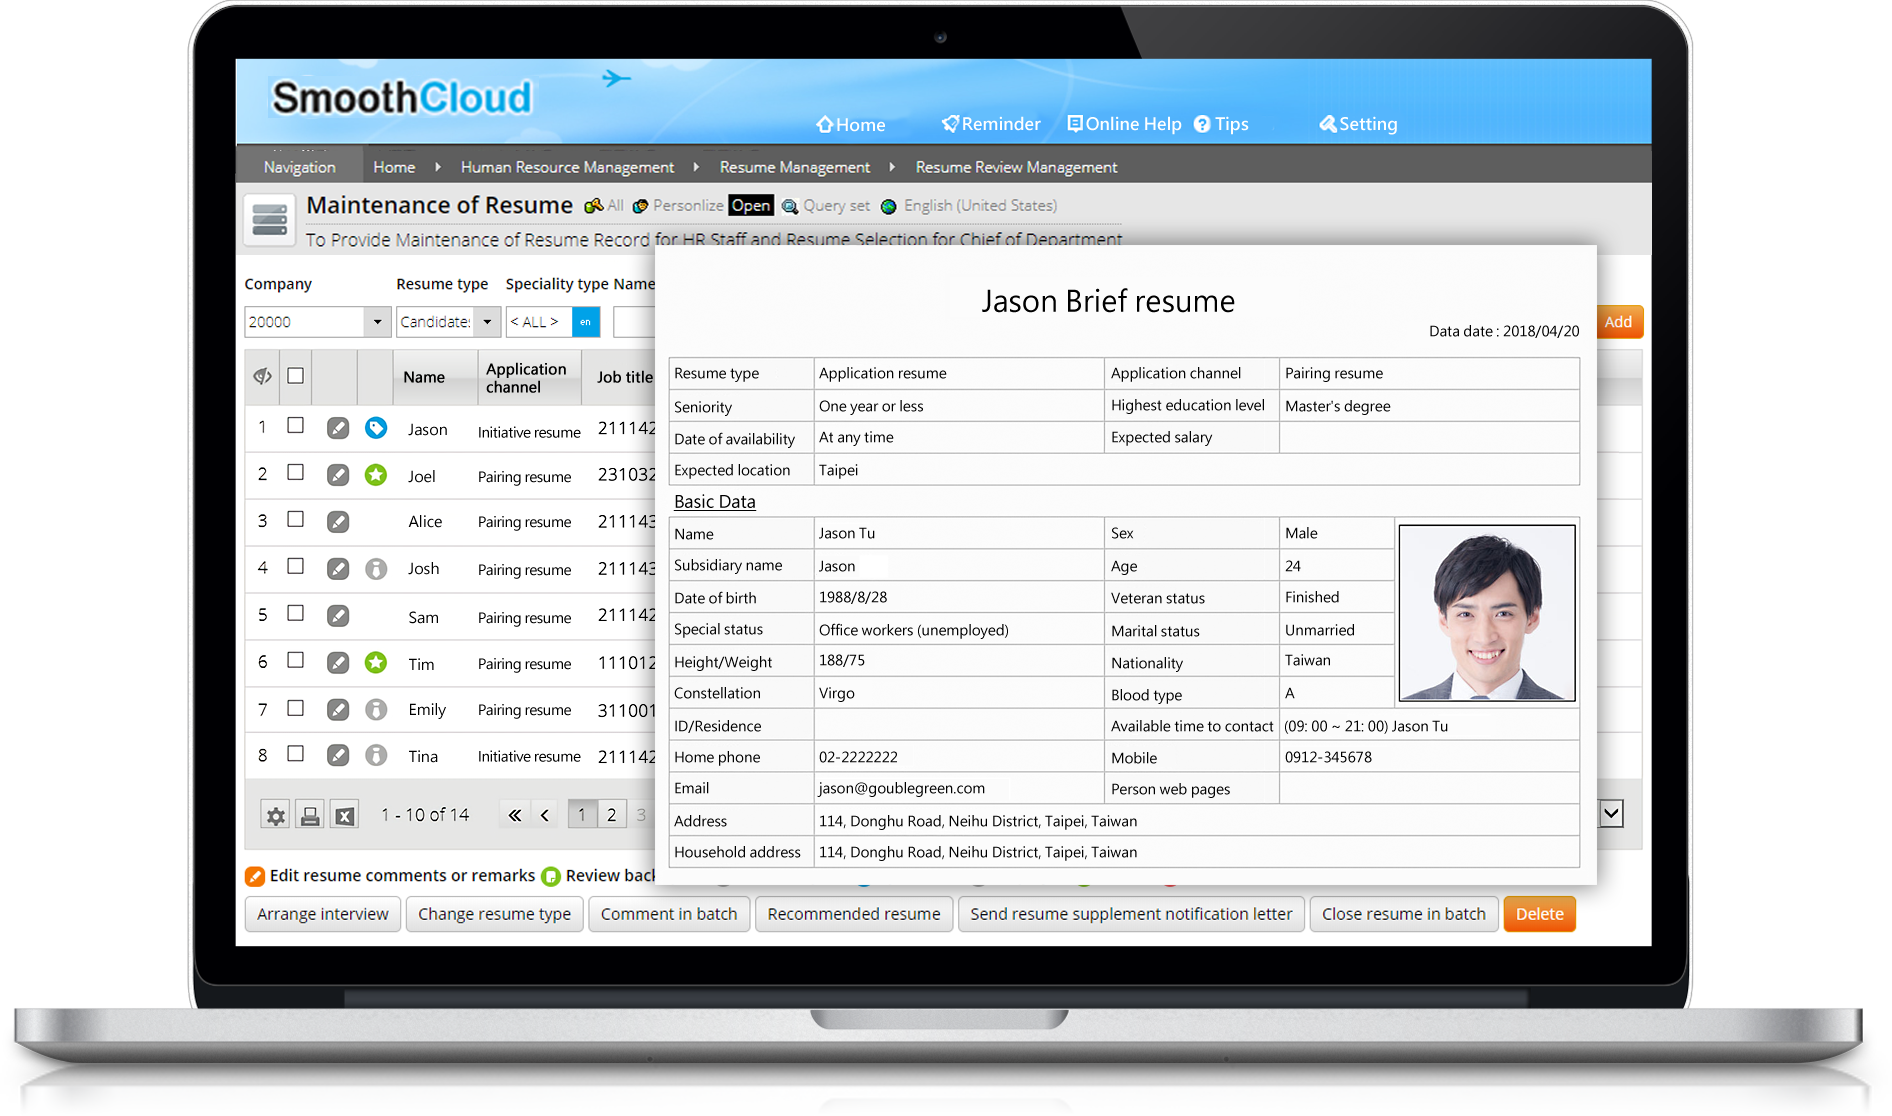The width and height of the screenshot is (1892, 1116).
Task: Click the edit pencil icon for Jason
Action: click(x=338, y=428)
